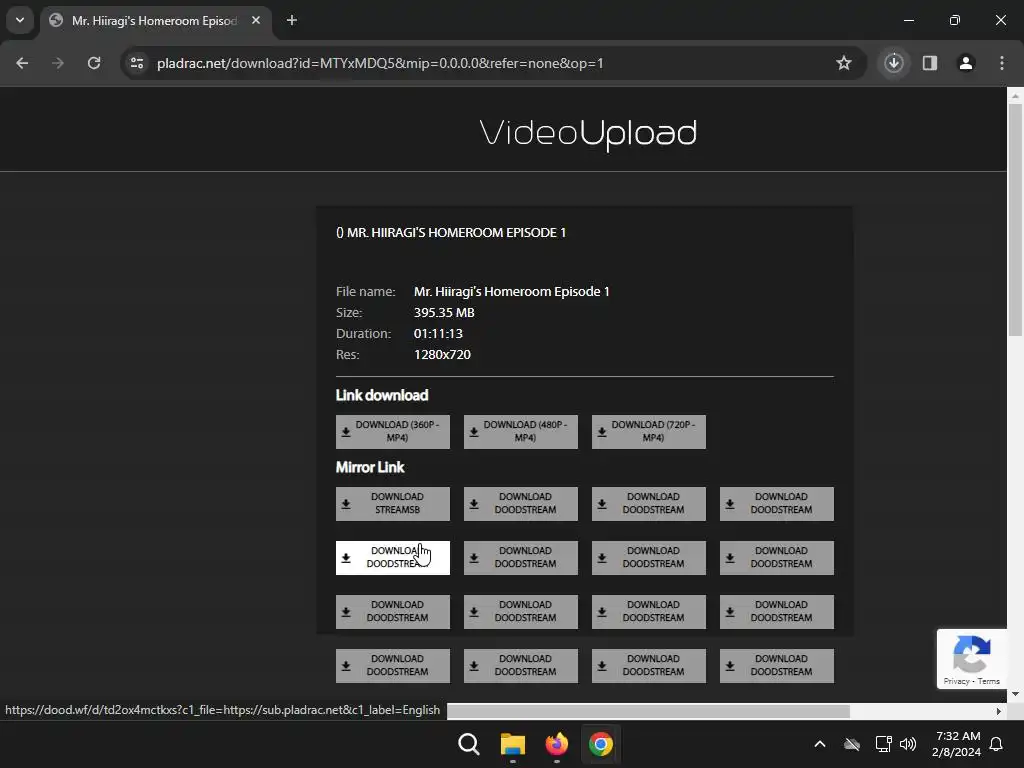Open Chrome three-dot menu
The image size is (1024, 768).
[x=1002, y=63]
